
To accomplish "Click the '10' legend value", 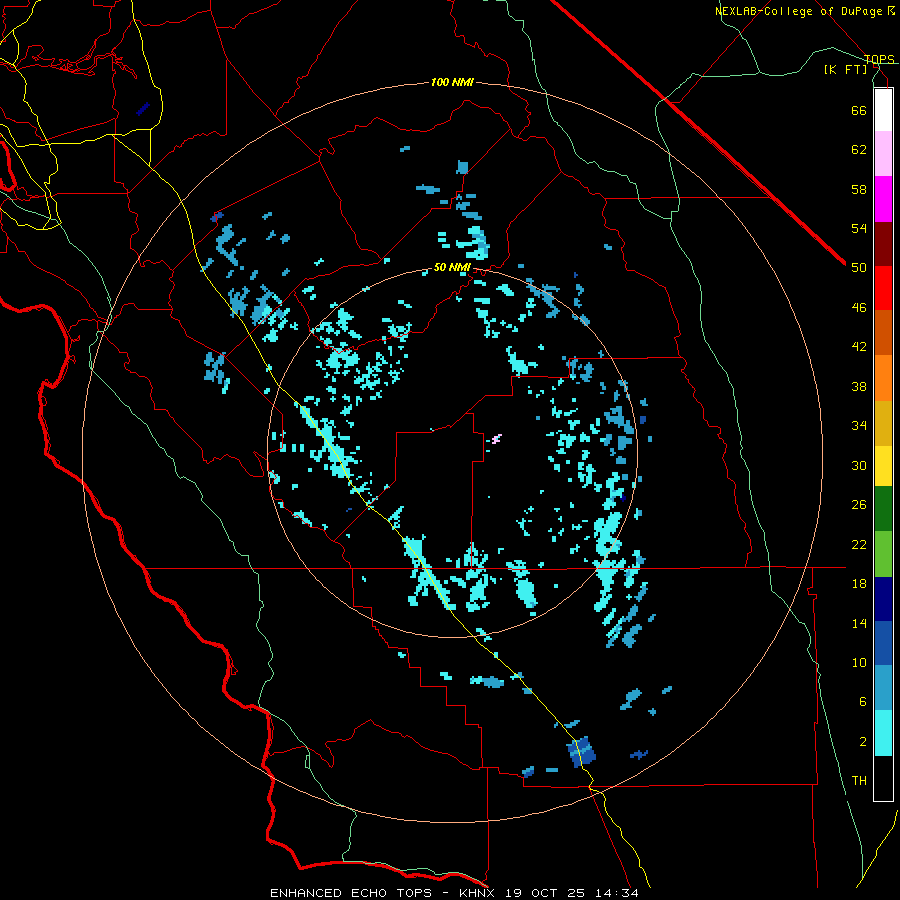I will coord(859,662).
